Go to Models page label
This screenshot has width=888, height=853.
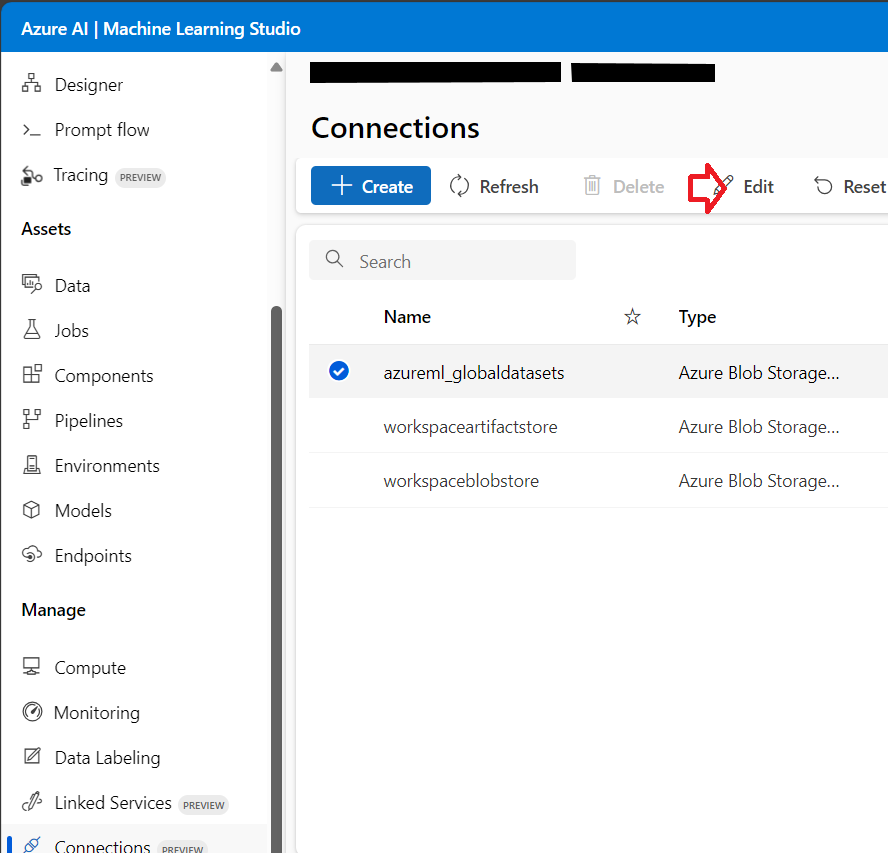coord(83,511)
